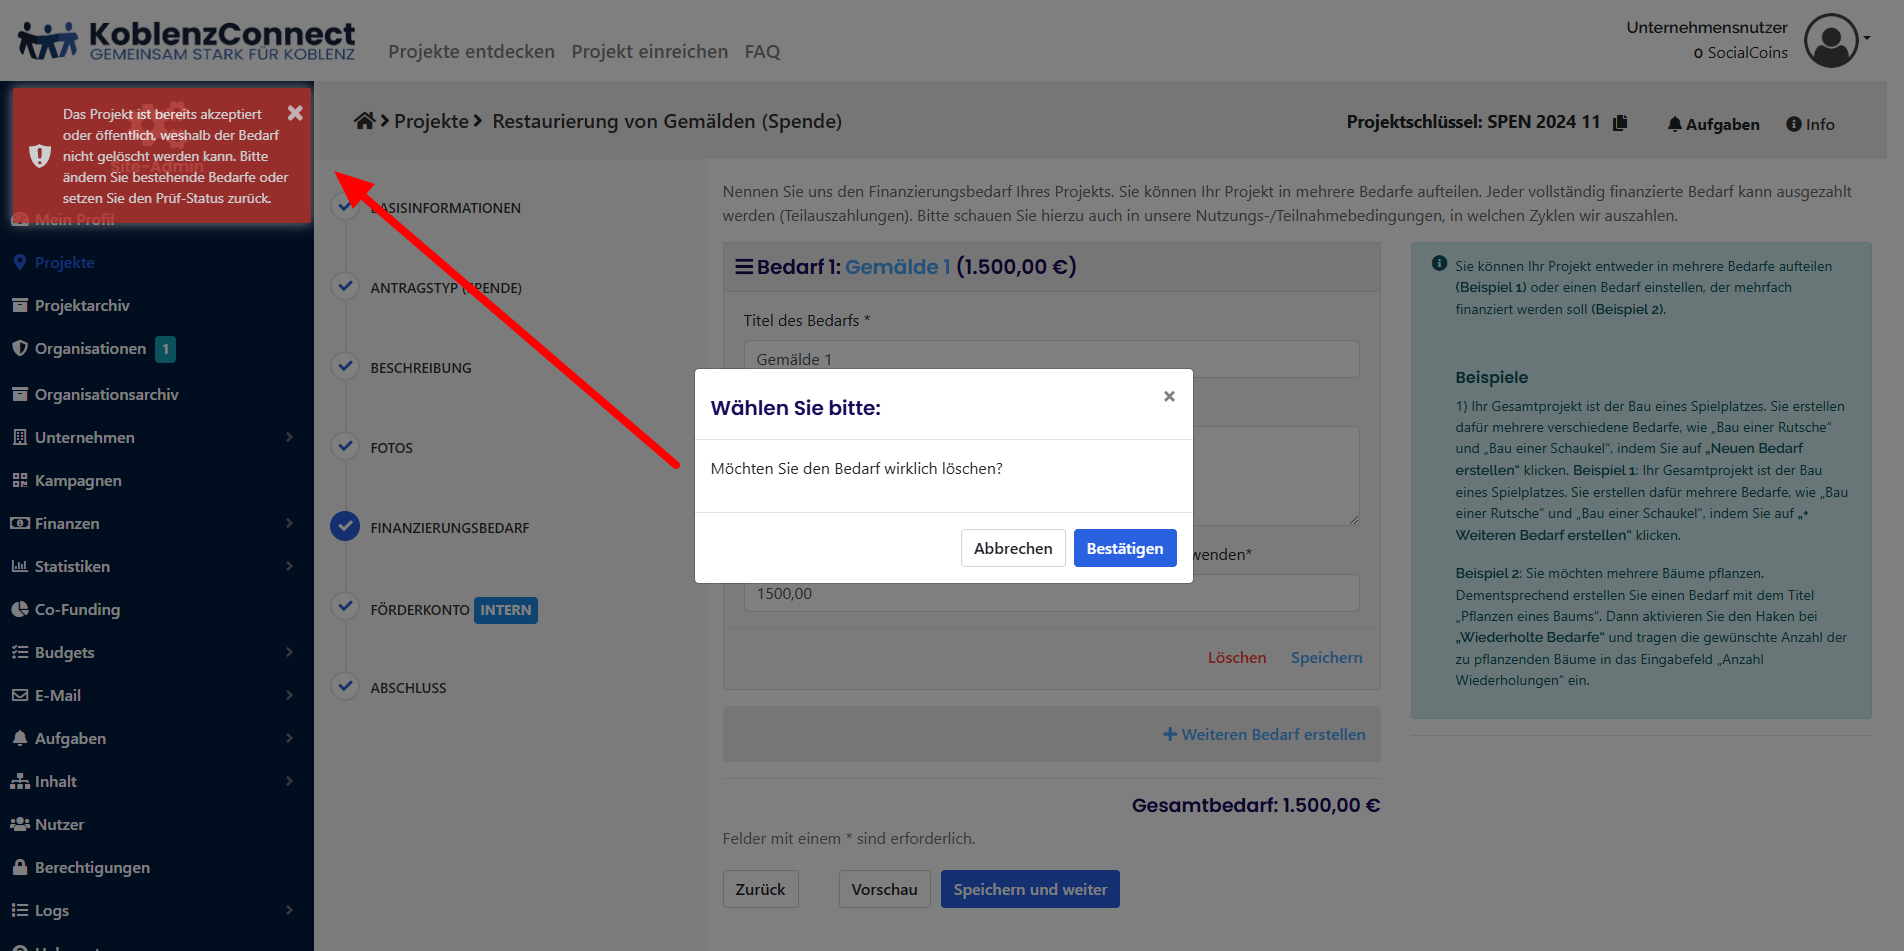Viewport: 1904px width, 951px height.
Task: Copy the project key with clipboard icon
Action: coord(1620,122)
